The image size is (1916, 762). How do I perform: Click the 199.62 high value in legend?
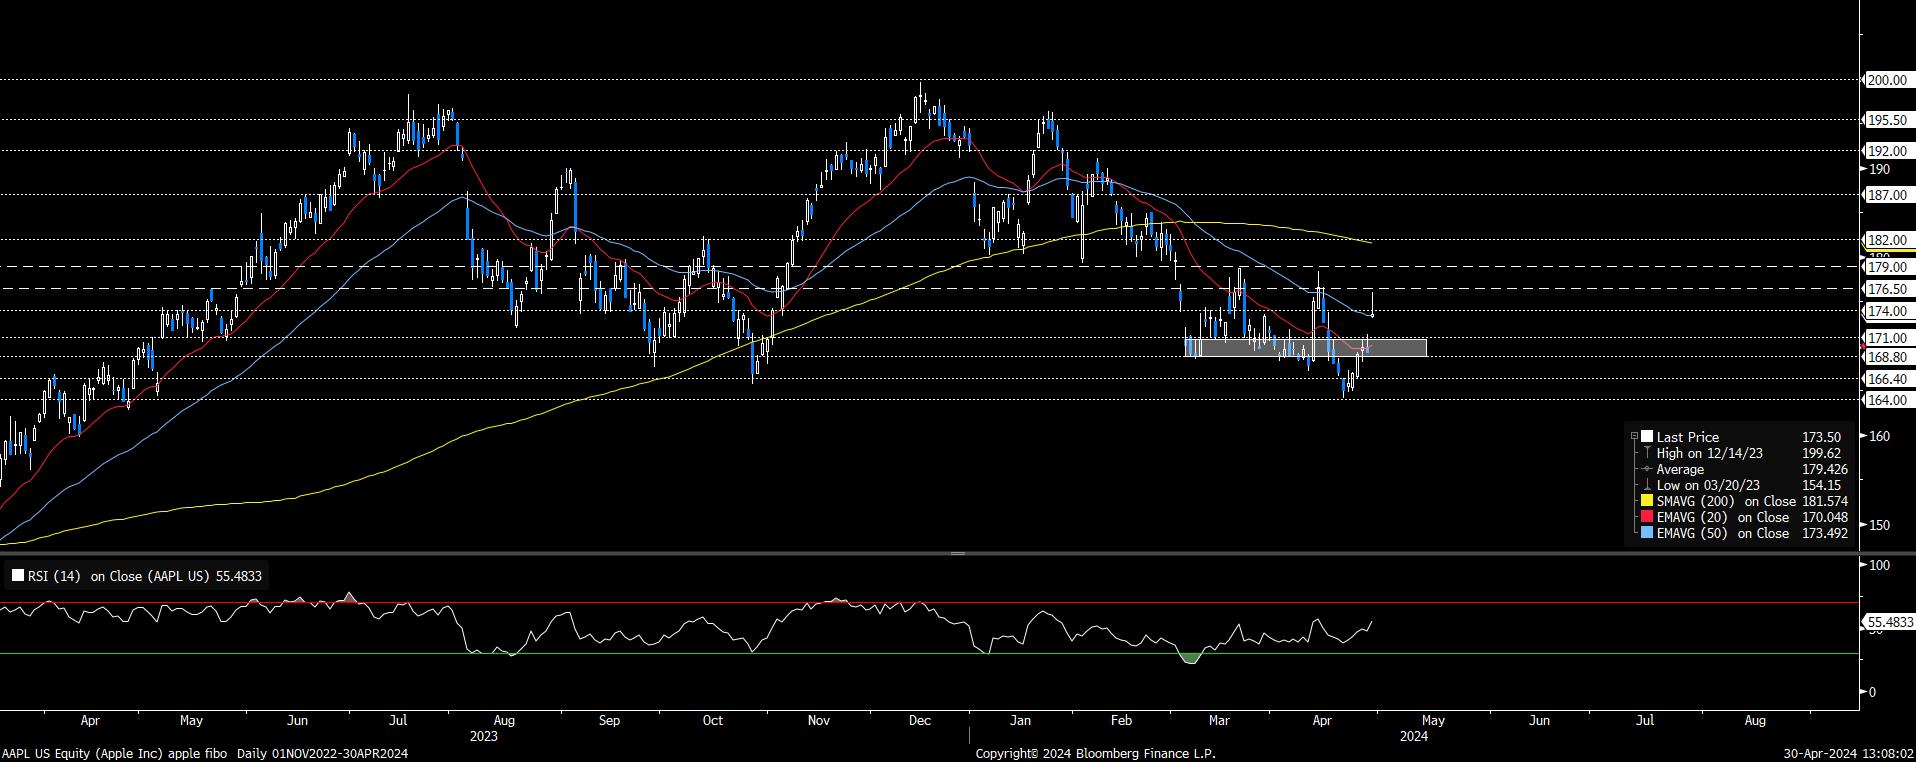1822,453
